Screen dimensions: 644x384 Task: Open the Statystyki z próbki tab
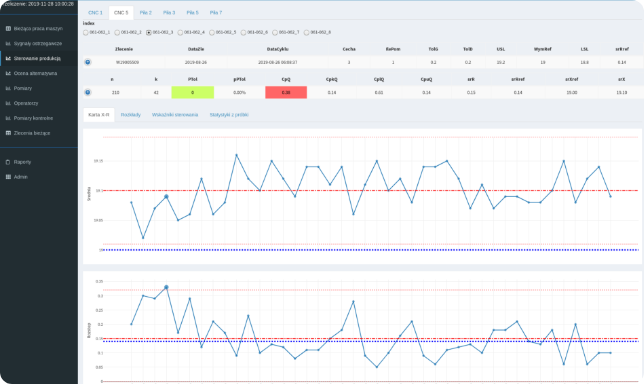[229, 115]
